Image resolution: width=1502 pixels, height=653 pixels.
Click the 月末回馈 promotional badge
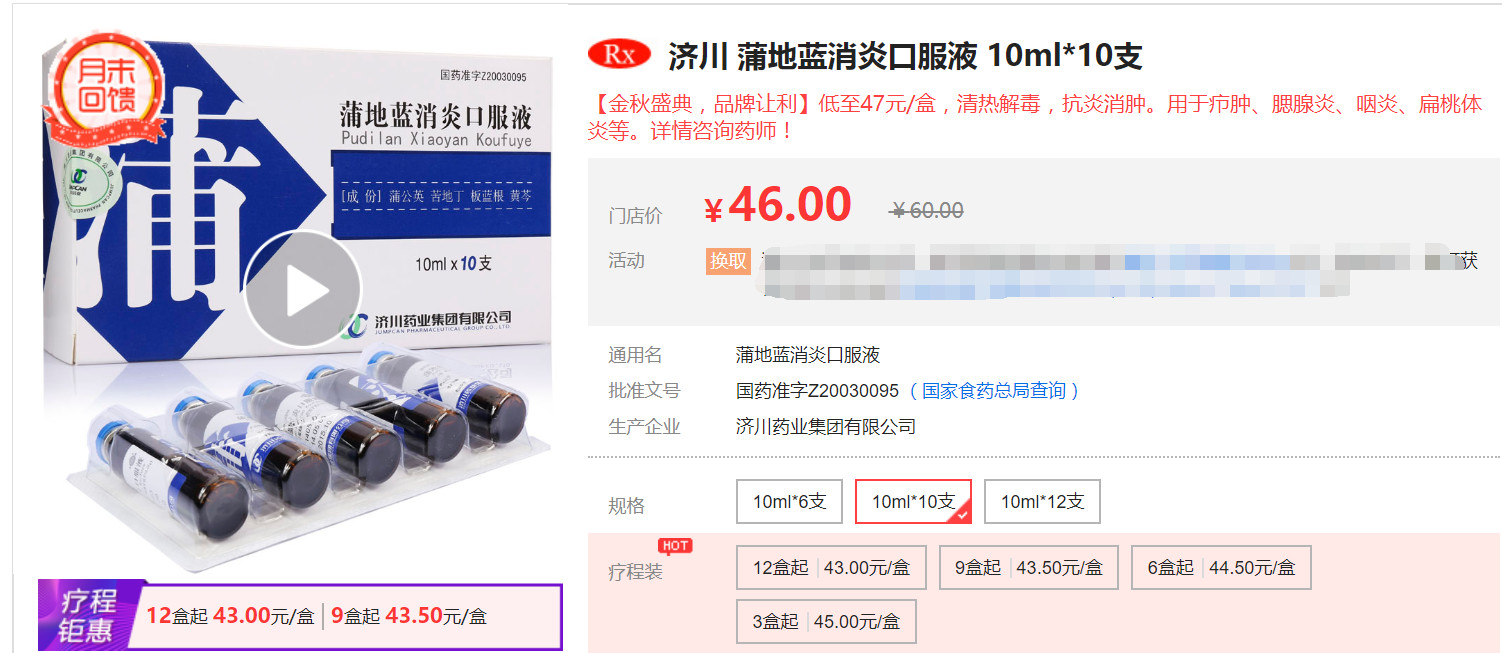(107, 85)
